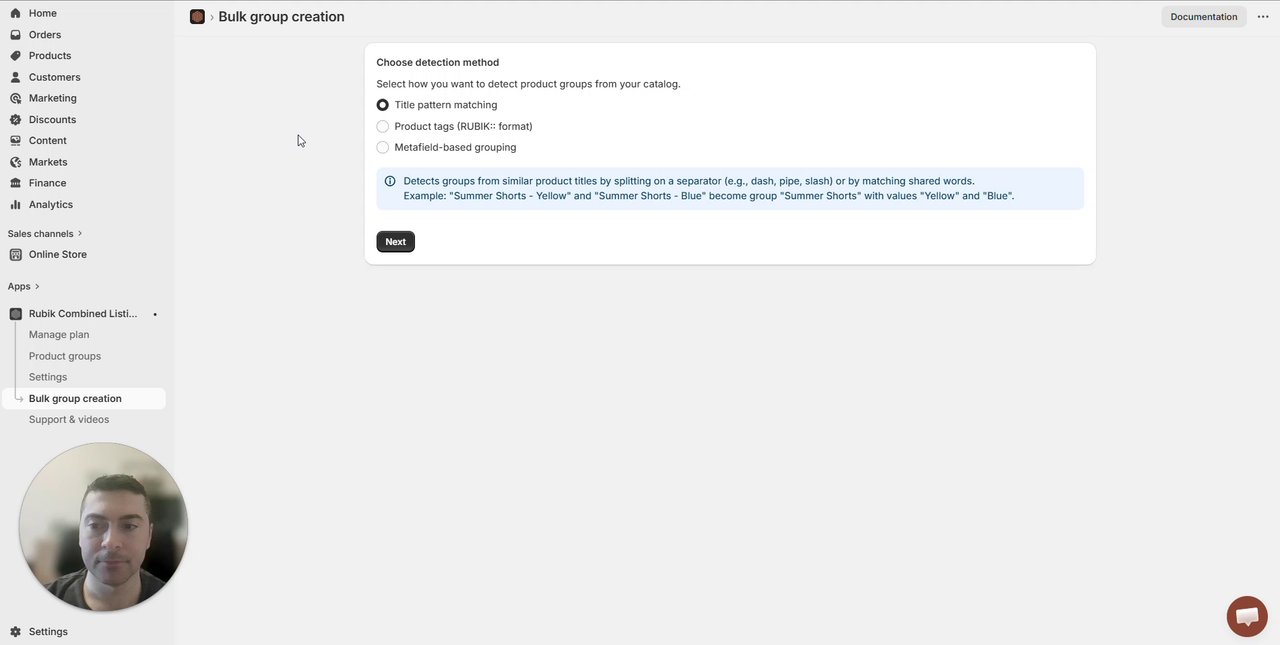Click the Analytics bar chart icon

point(15,205)
